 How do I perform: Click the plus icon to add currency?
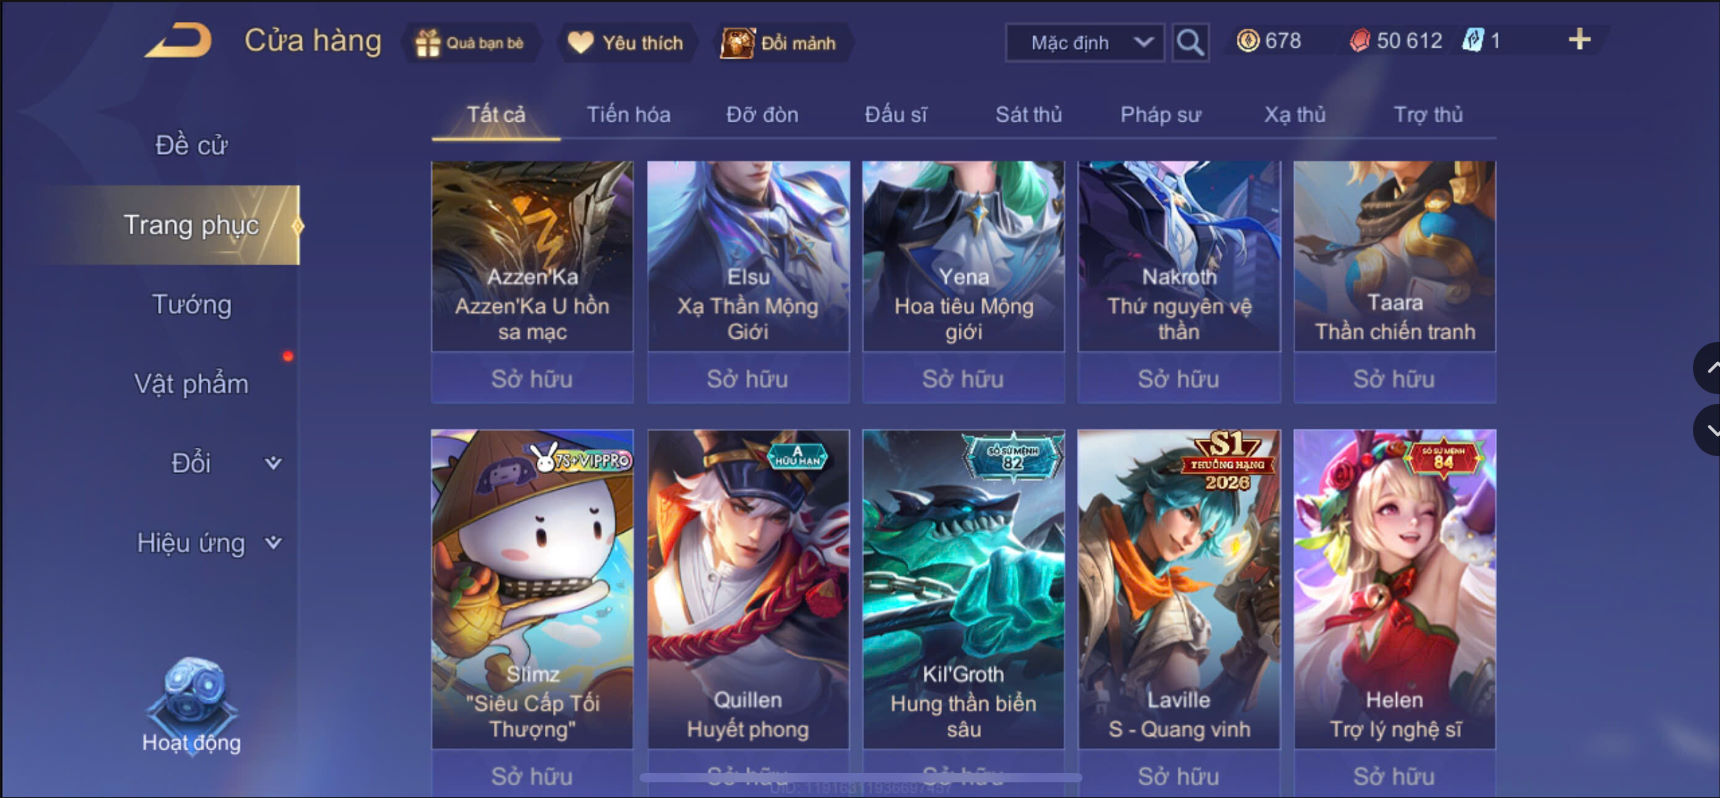pos(1579,40)
